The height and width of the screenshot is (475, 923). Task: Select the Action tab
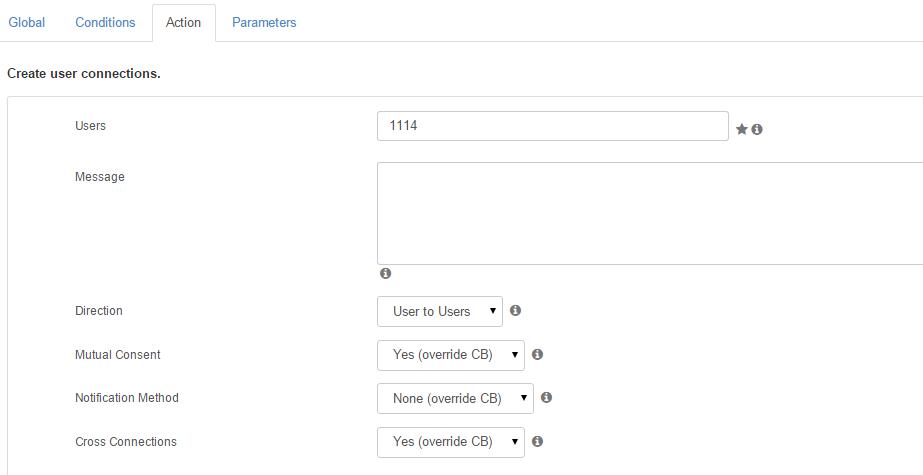click(x=184, y=22)
